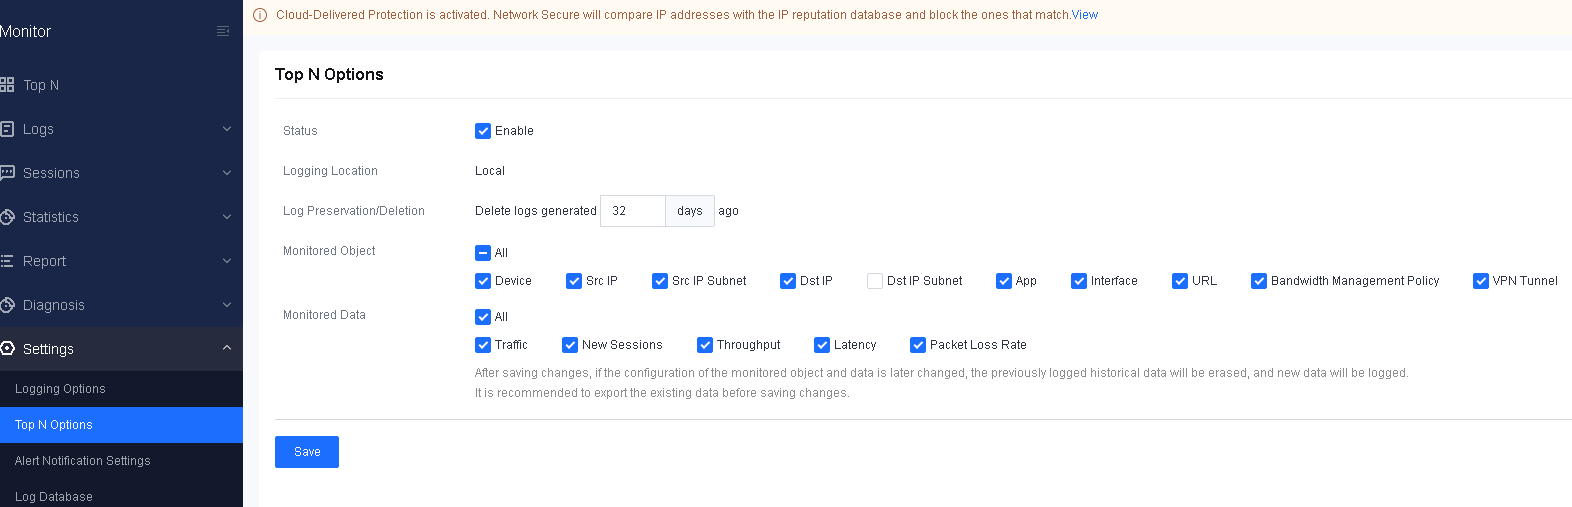Viewport: 1572px width, 507px height.
Task: Toggle the Packet Loss Rate checkbox
Action: pos(918,345)
